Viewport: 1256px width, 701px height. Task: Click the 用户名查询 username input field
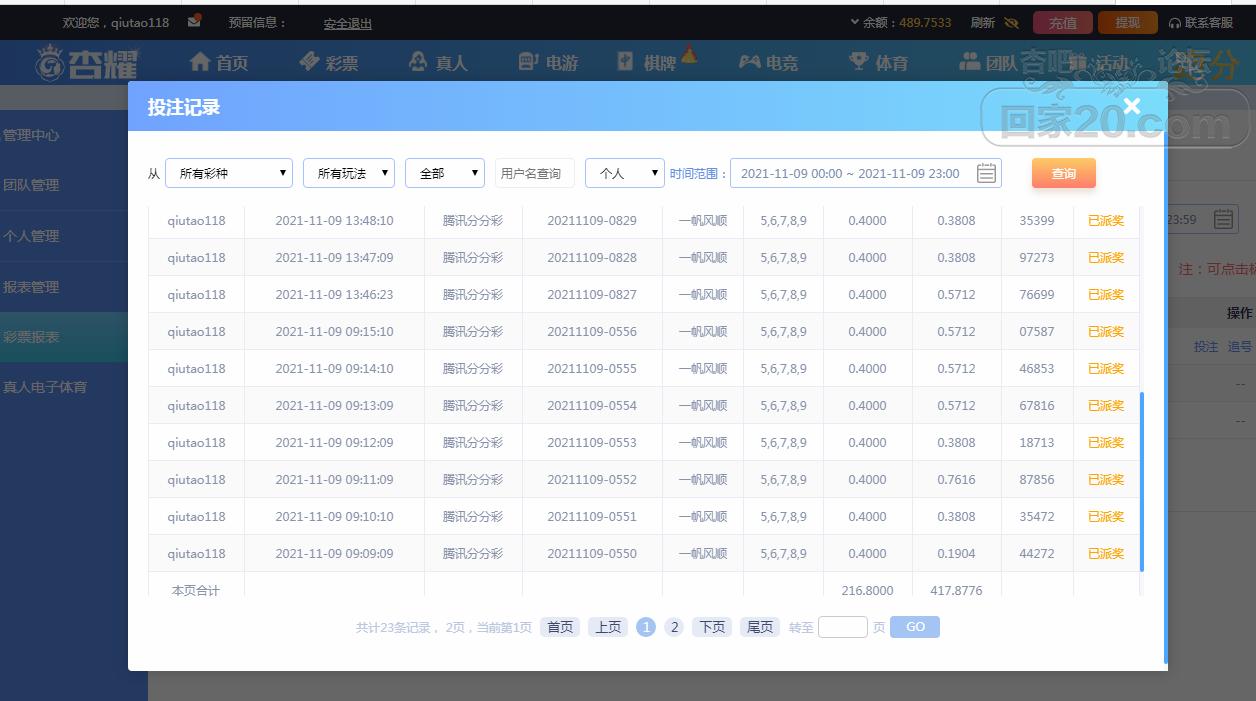click(535, 173)
